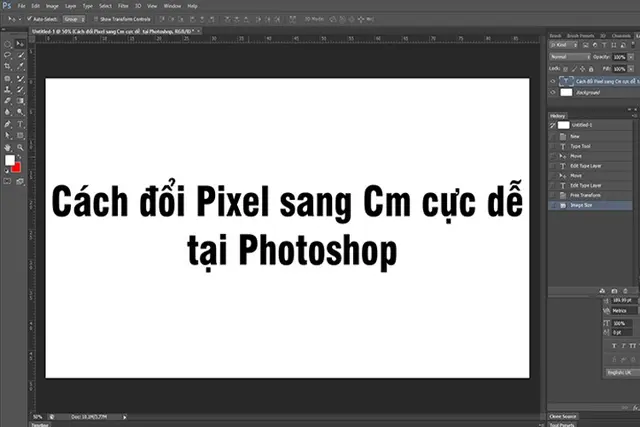Filter layers by pixel layer icon
The image size is (640, 427).
pos(585,45)
